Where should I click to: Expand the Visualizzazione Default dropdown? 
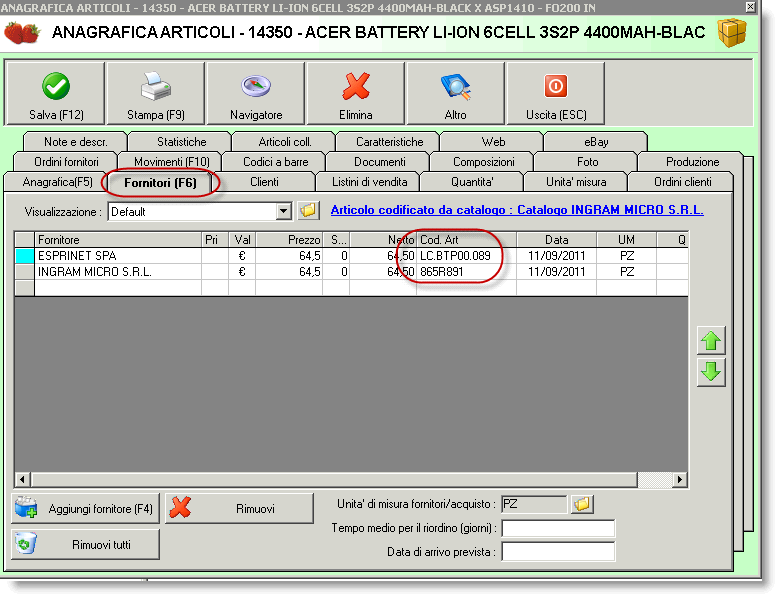(x=283, y=211)
